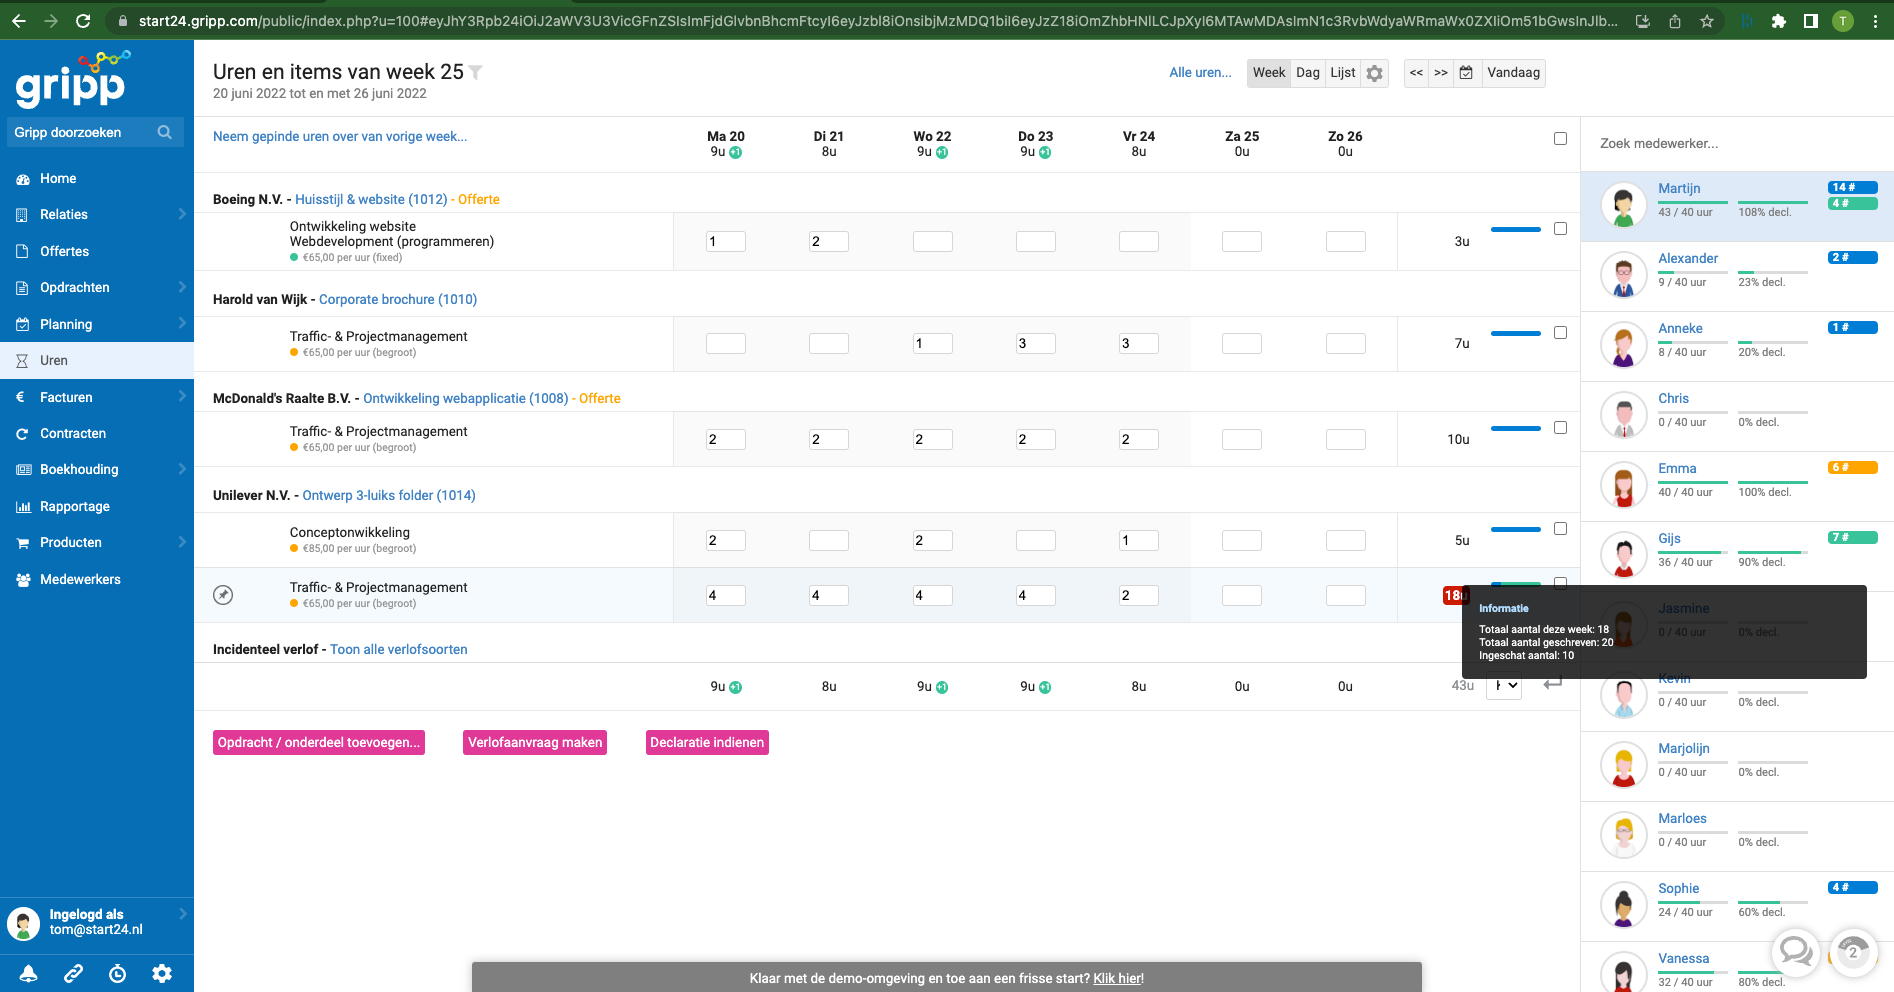The image size is (1894, 992).
Task: Check the Conceptonwikkeling row checkbox
Action: [1560, 529]
